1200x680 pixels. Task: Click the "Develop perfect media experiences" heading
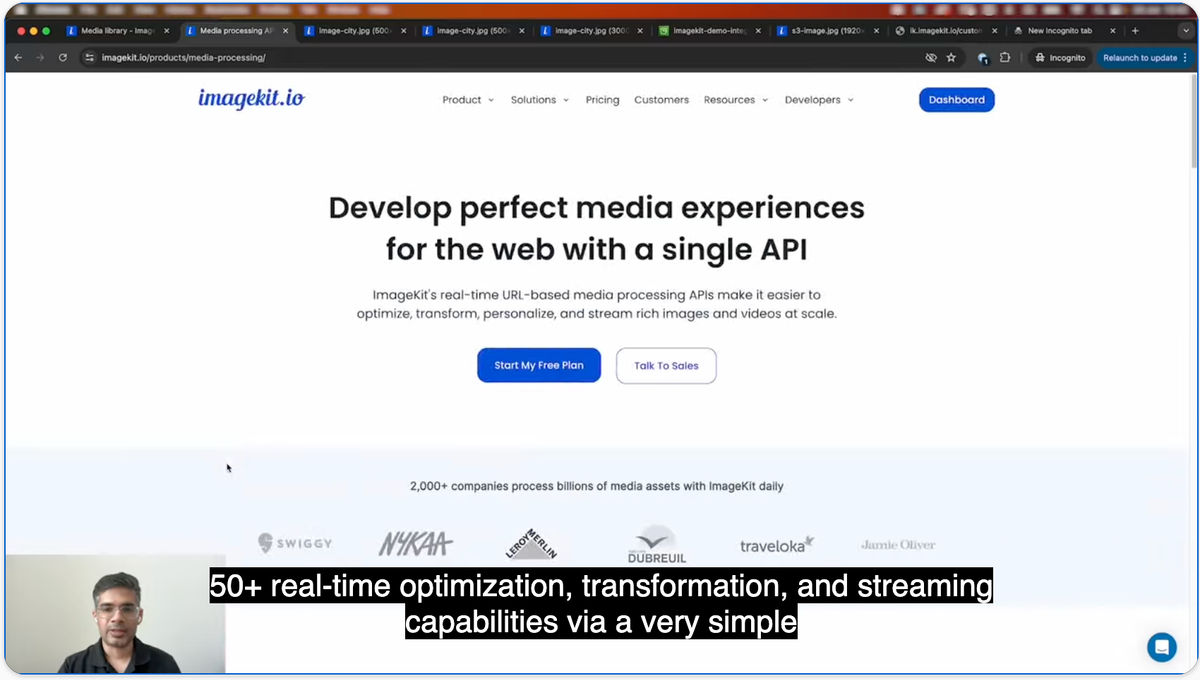click(596, 228)
